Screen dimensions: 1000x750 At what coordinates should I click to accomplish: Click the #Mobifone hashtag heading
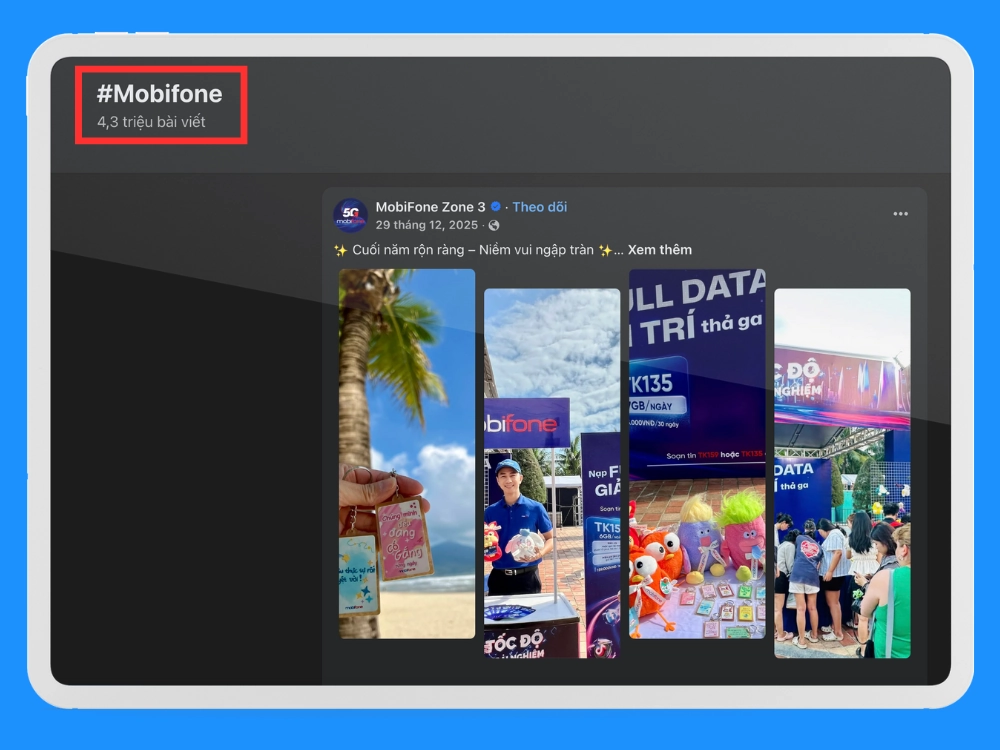[x=159, y=94]
